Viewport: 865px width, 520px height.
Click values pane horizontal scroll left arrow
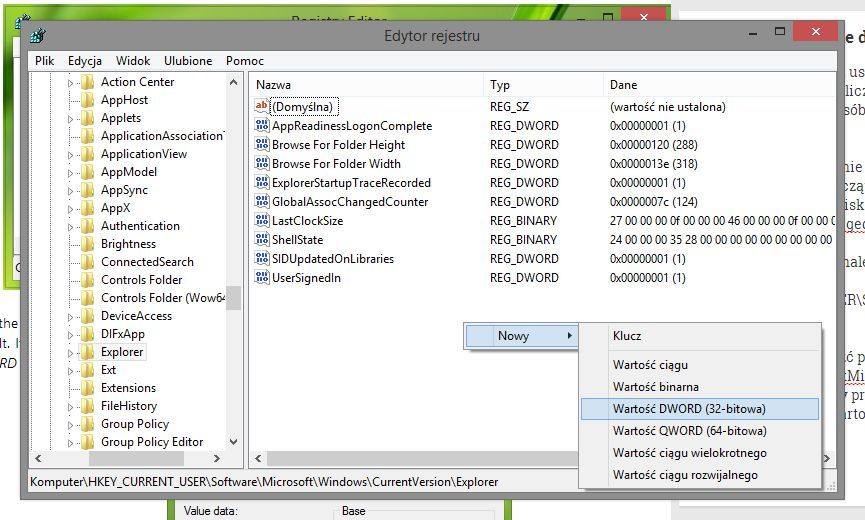(258, 458)
